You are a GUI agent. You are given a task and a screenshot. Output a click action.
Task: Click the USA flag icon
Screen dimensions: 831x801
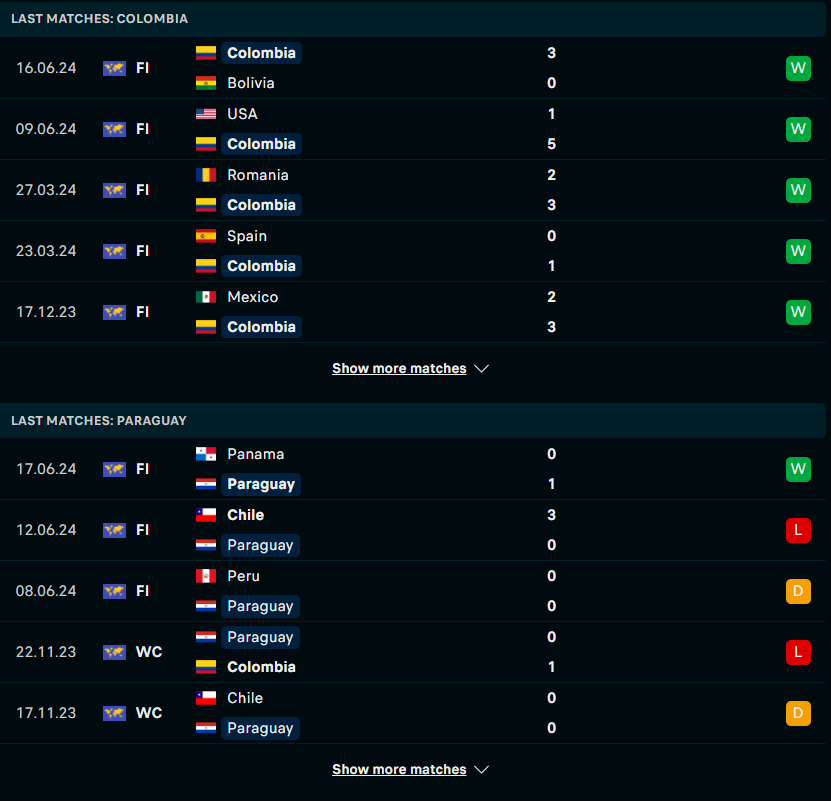(x=206, y=114)
